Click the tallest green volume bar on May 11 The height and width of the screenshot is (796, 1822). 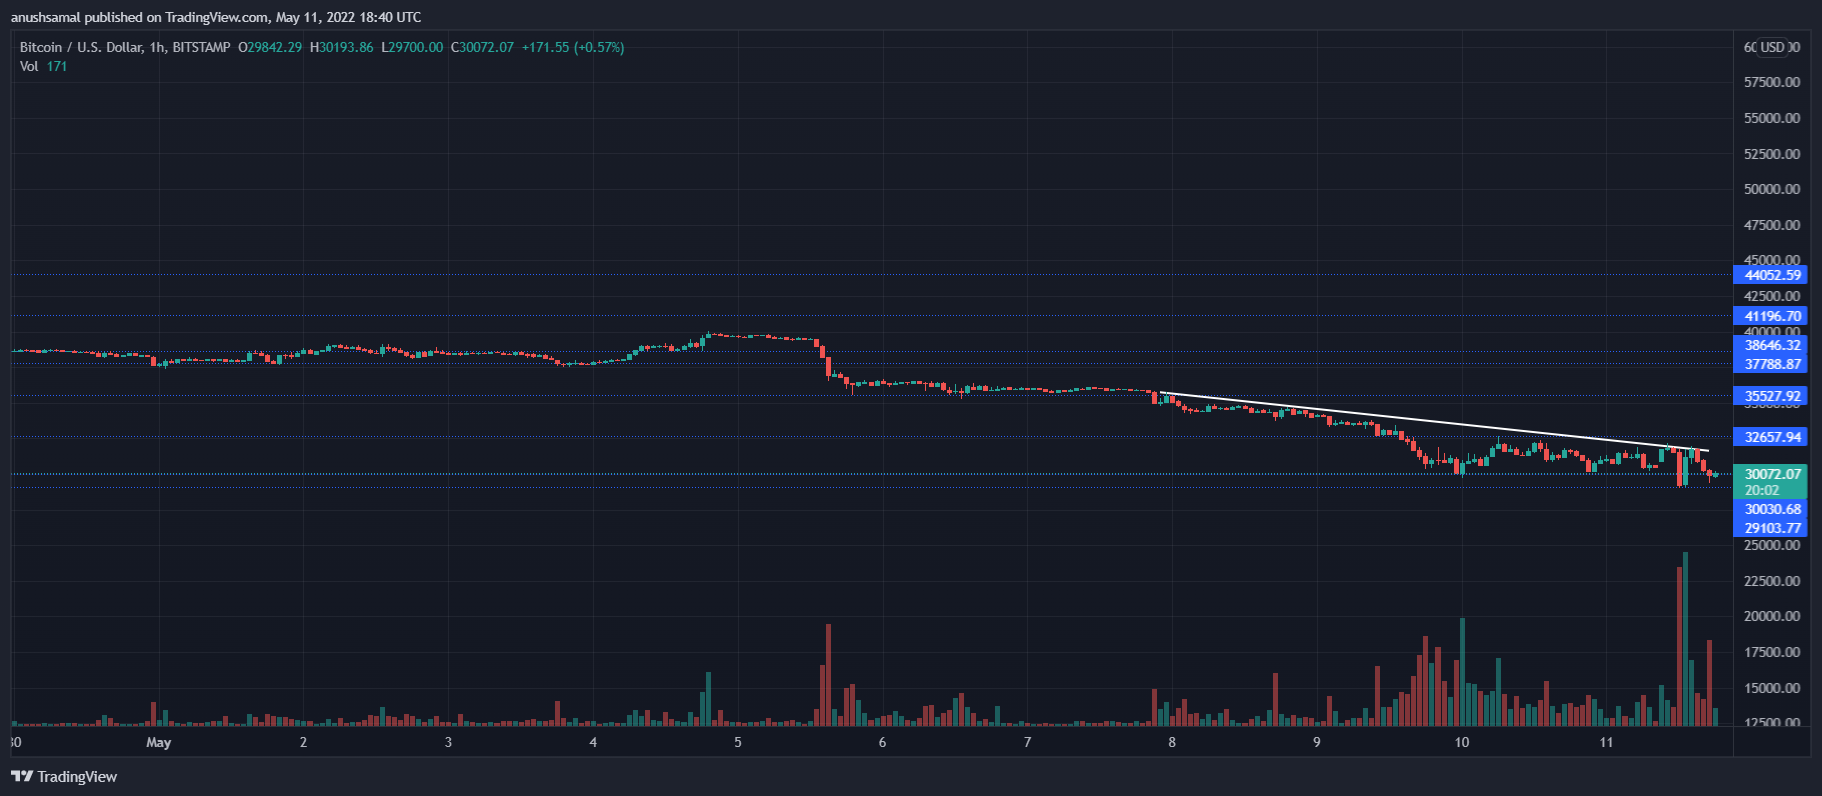pos(1685,639)
